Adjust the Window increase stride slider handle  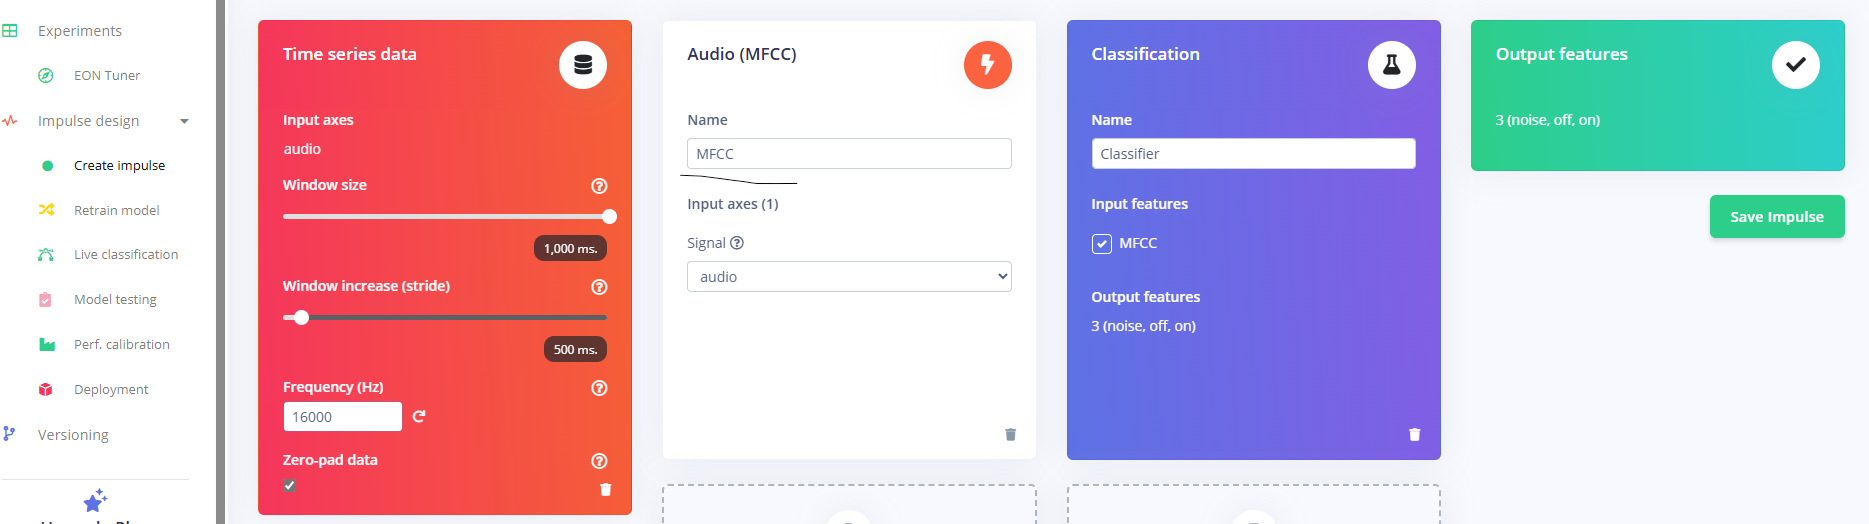coord(301,317)
